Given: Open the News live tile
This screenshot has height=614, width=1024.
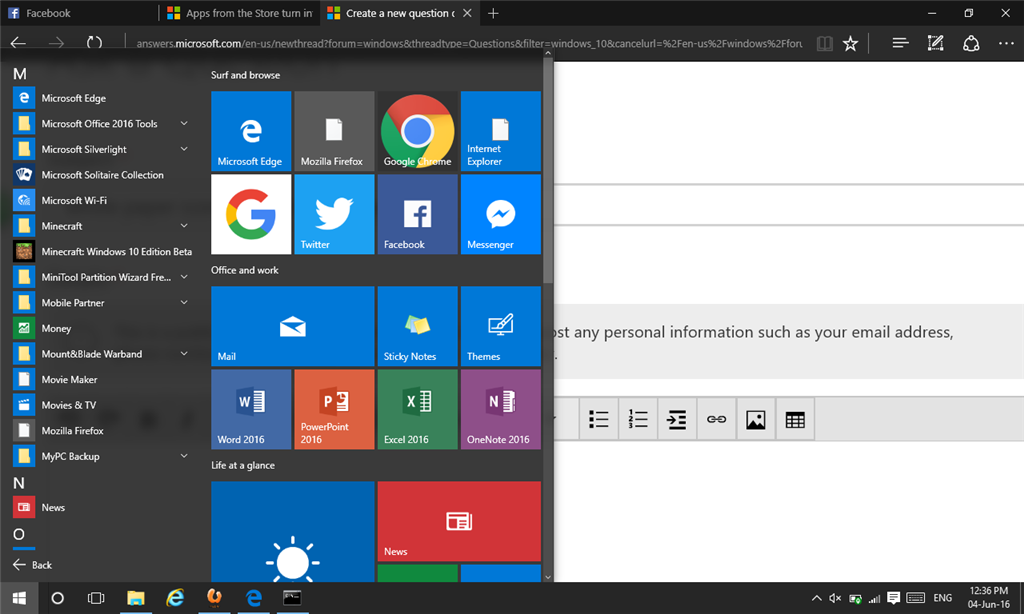Looking at the screenshot, I should point(459,521).
